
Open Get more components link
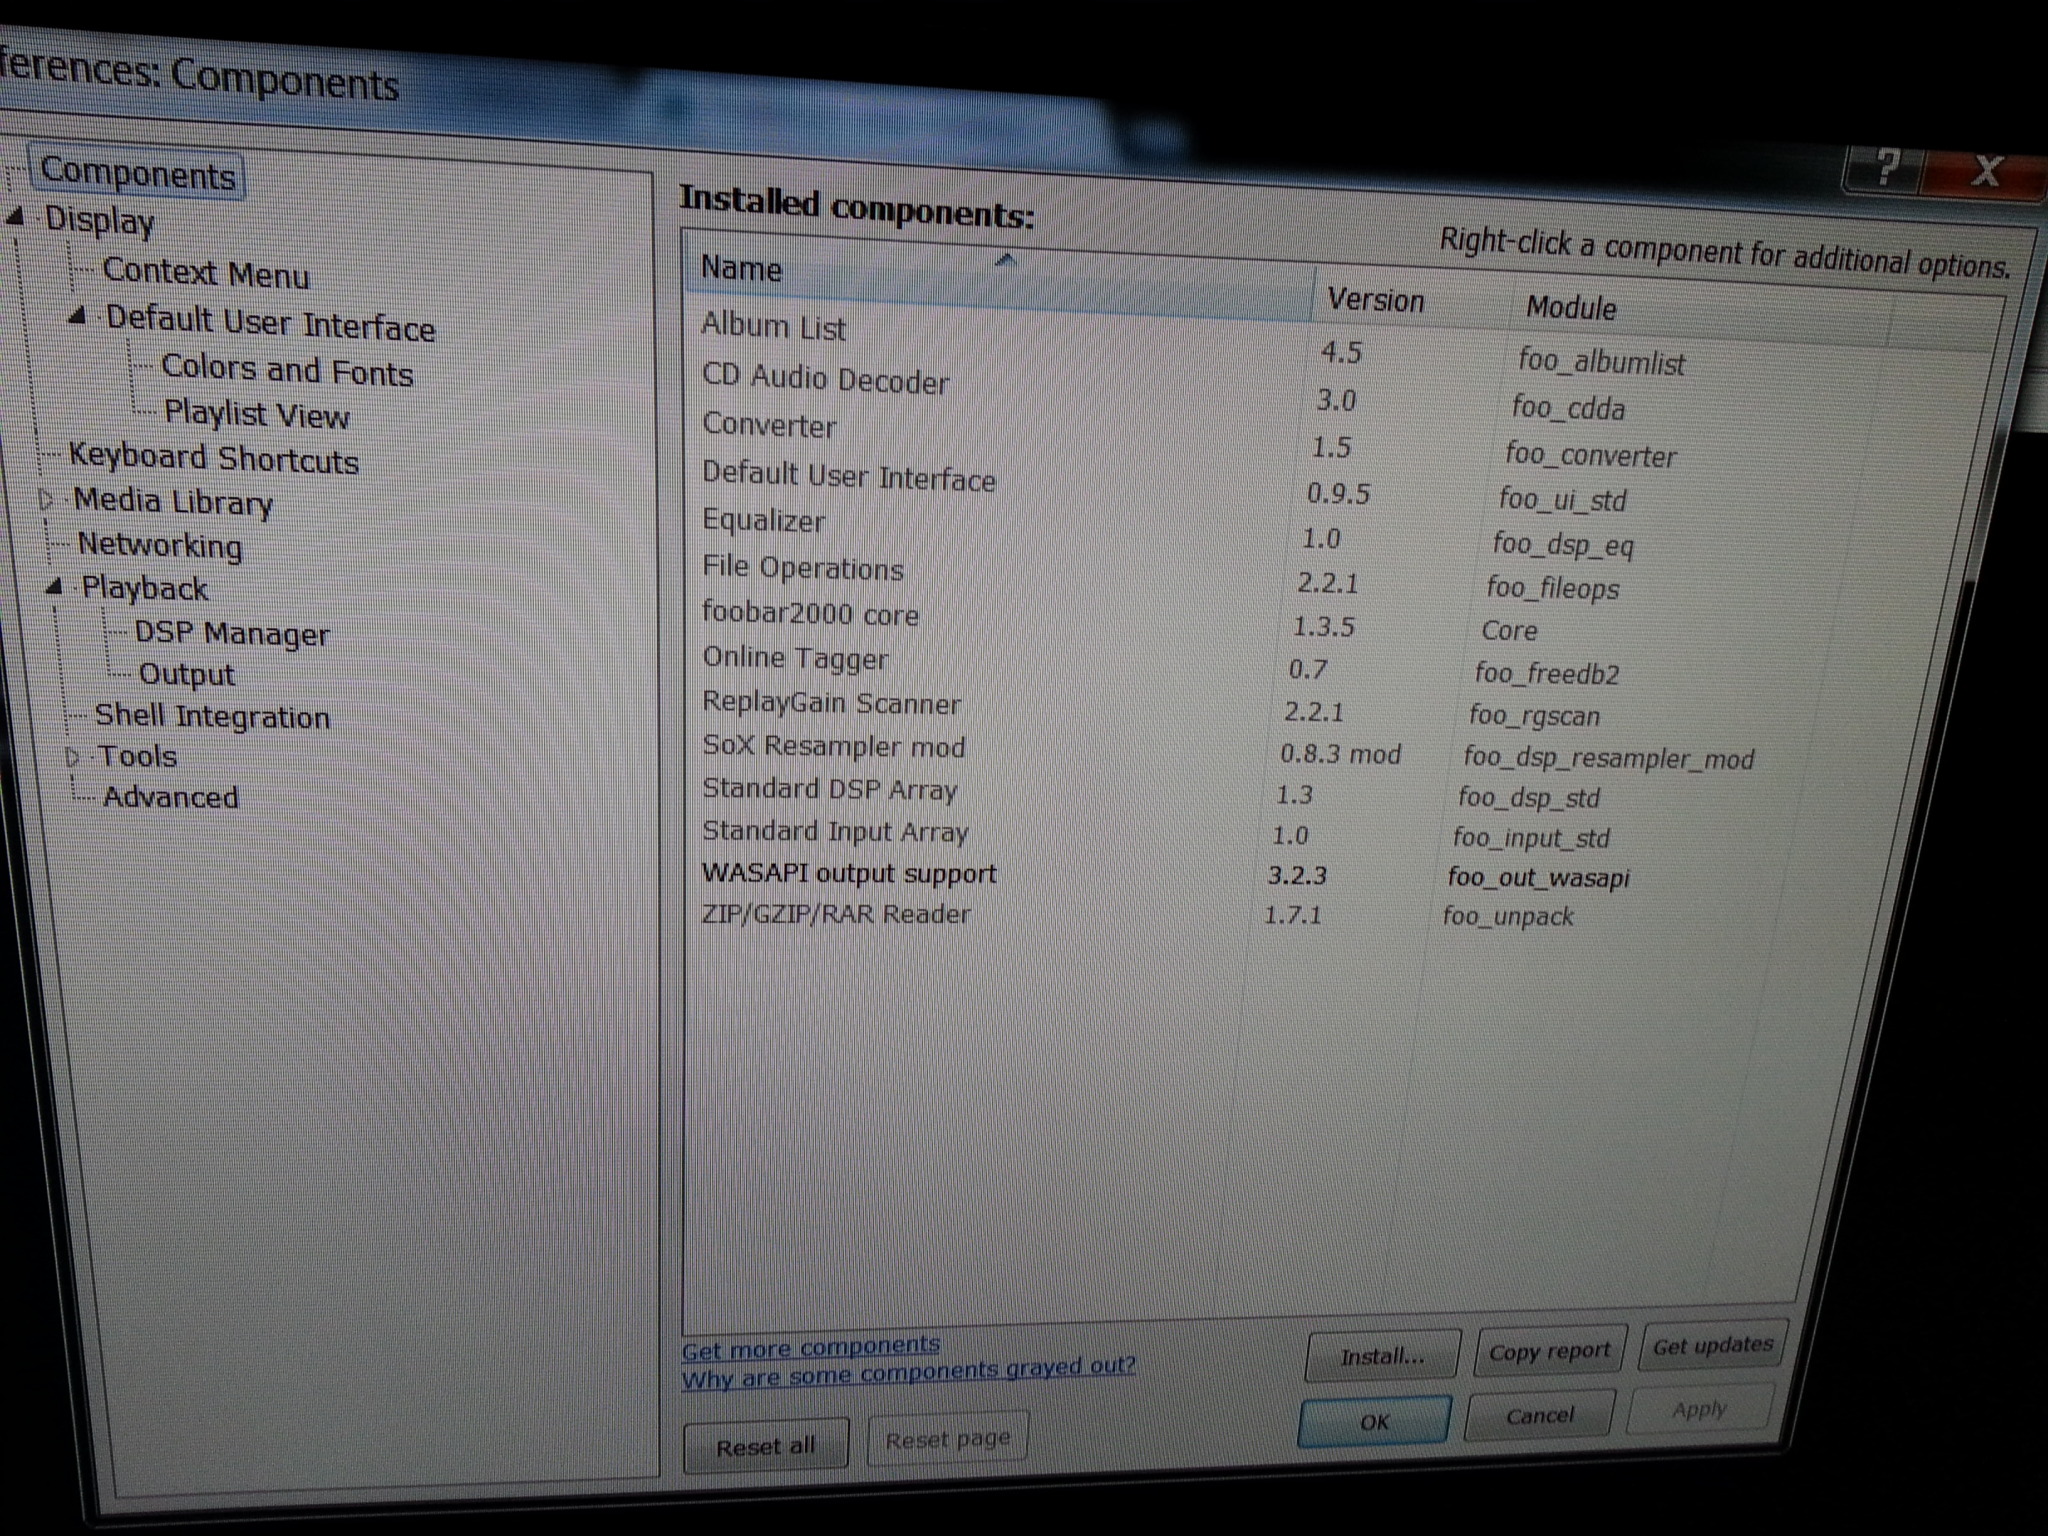tap(810, 1347)
